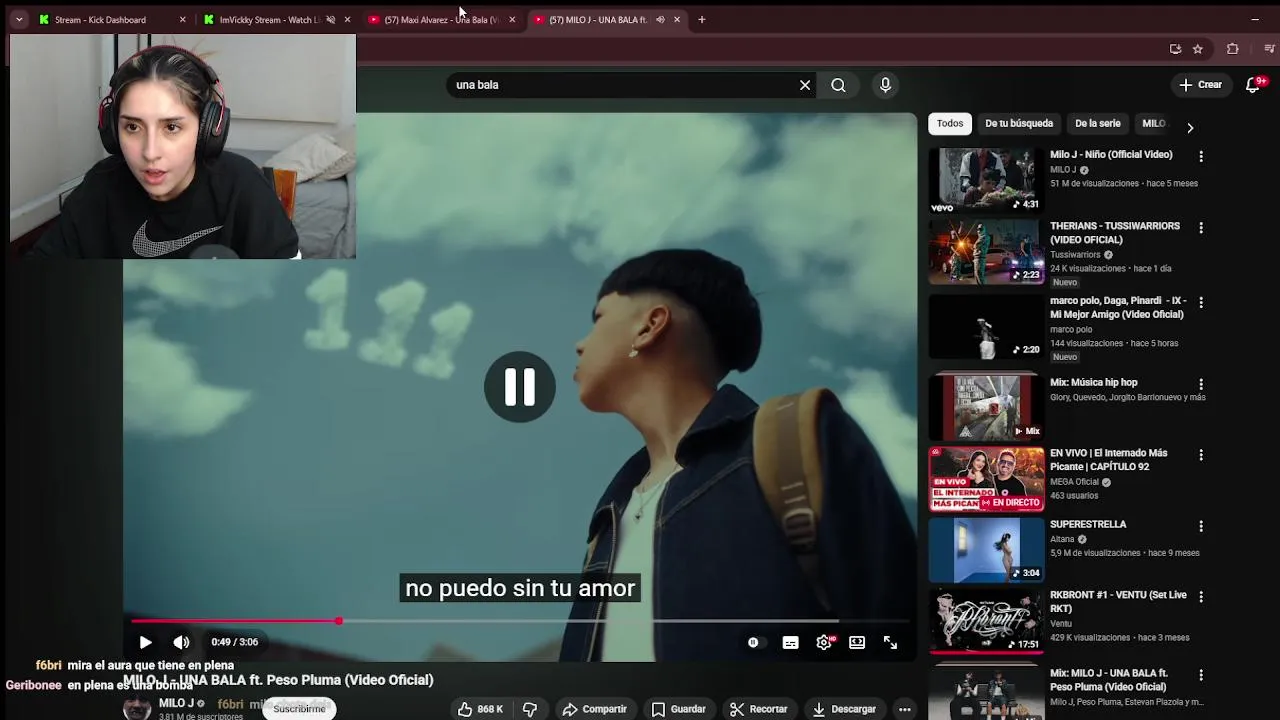This screenshot has height=720, width=1280.
Task: Bookmark this page with the star icon
Action: pos(1197,48)
